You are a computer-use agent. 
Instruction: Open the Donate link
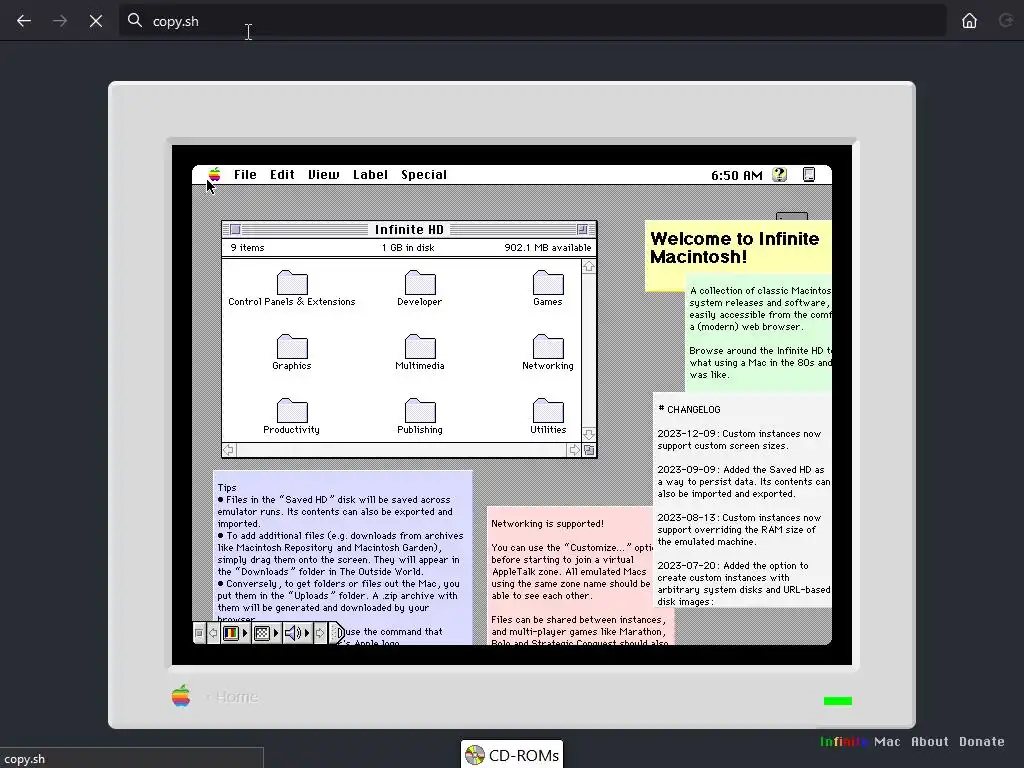click(982, 741)
